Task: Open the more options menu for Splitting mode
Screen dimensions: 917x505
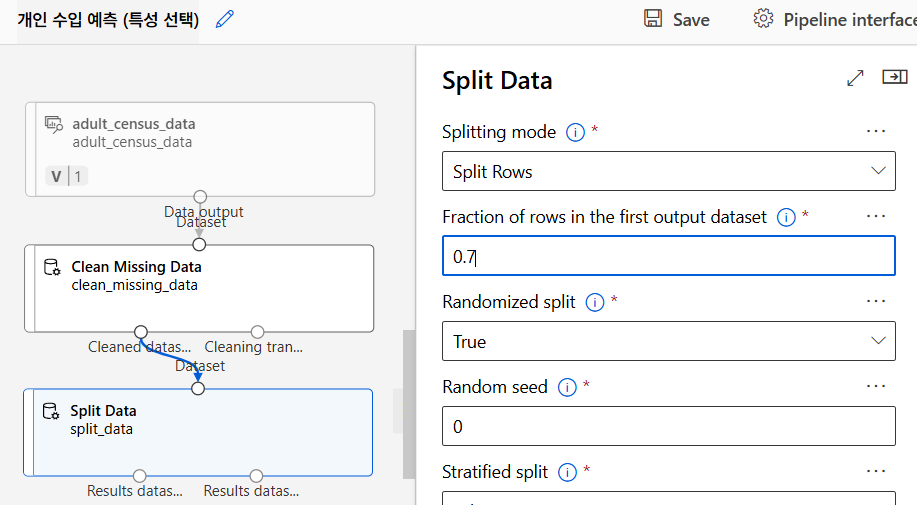Action: [876, 131]
